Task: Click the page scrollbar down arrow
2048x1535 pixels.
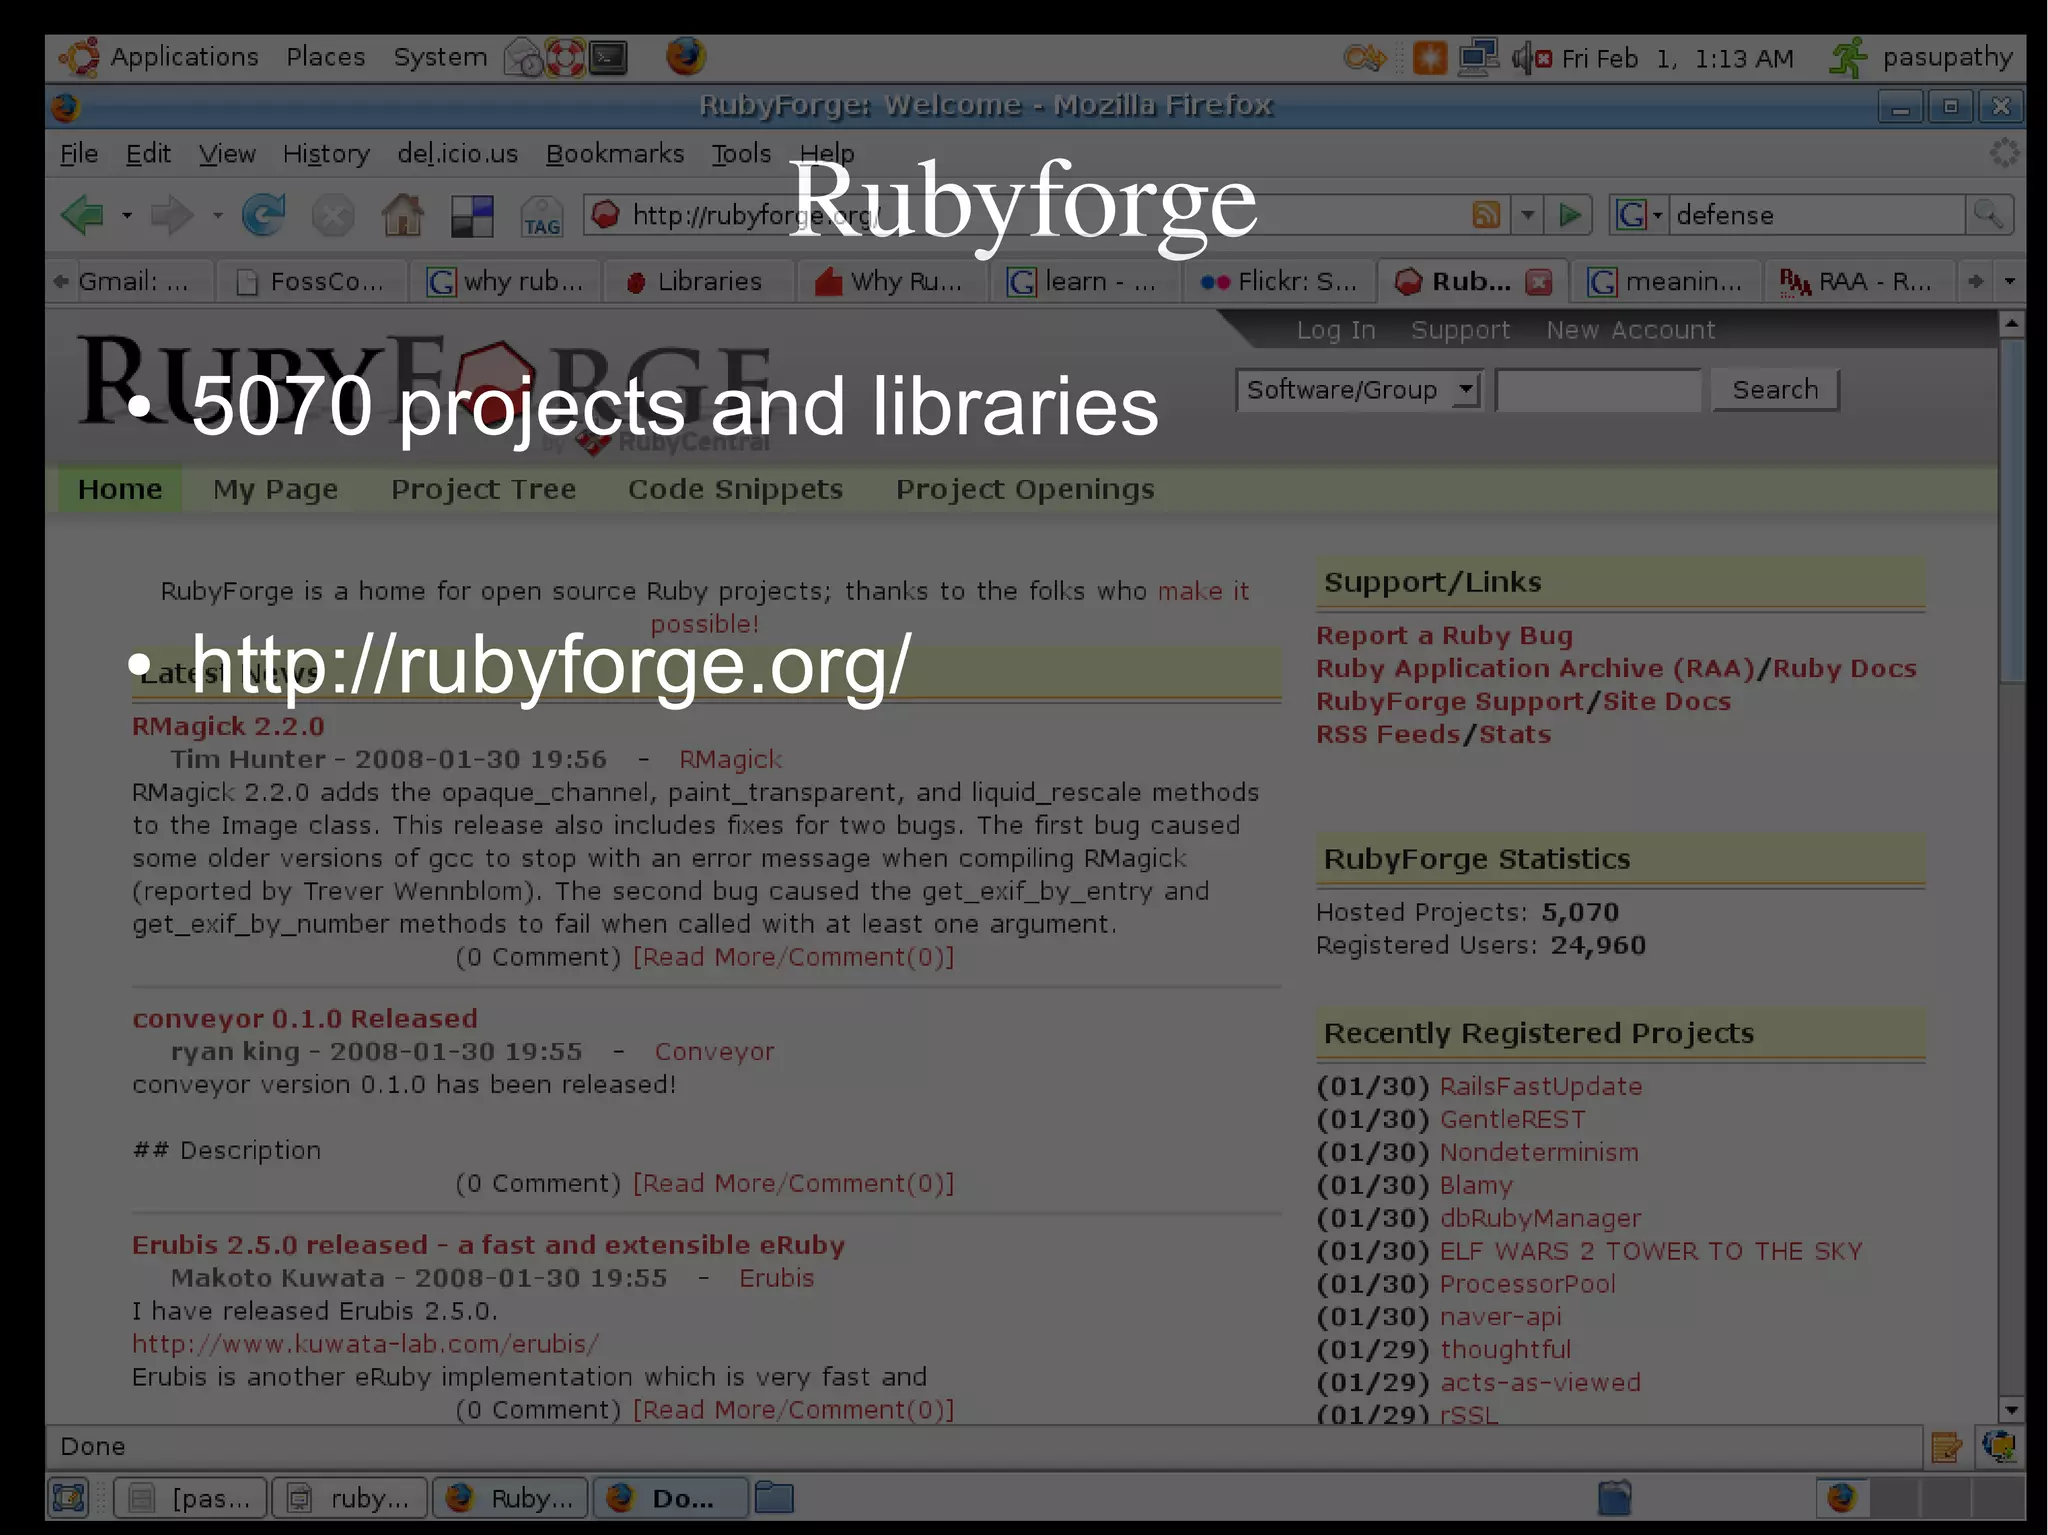Action: pyautogui.click(x=2011, y=1410)
